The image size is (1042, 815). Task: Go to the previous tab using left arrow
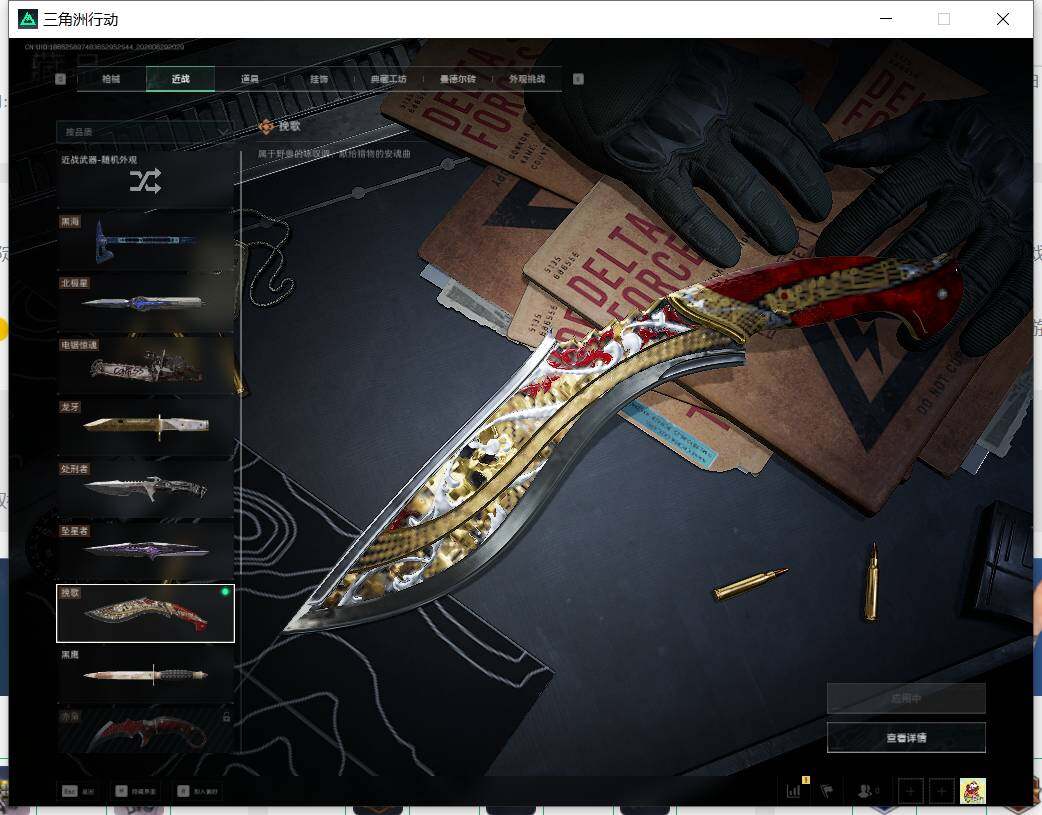click(x=60, y=78)
